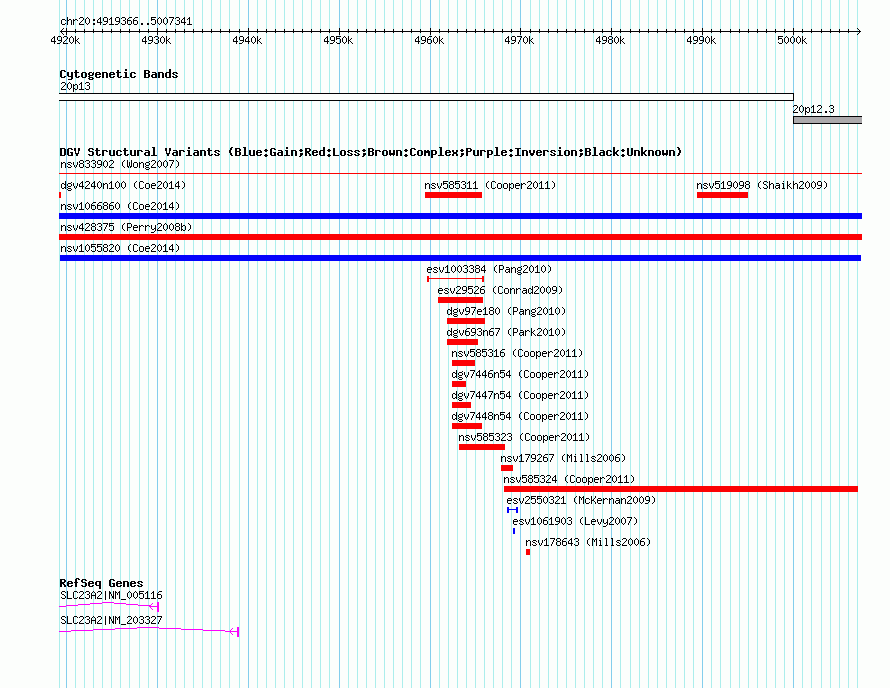Screen dimensions: 890x688
Task: Click the dgv7447n54 (Cooper2011) red bar
Action: coord(461,405)
